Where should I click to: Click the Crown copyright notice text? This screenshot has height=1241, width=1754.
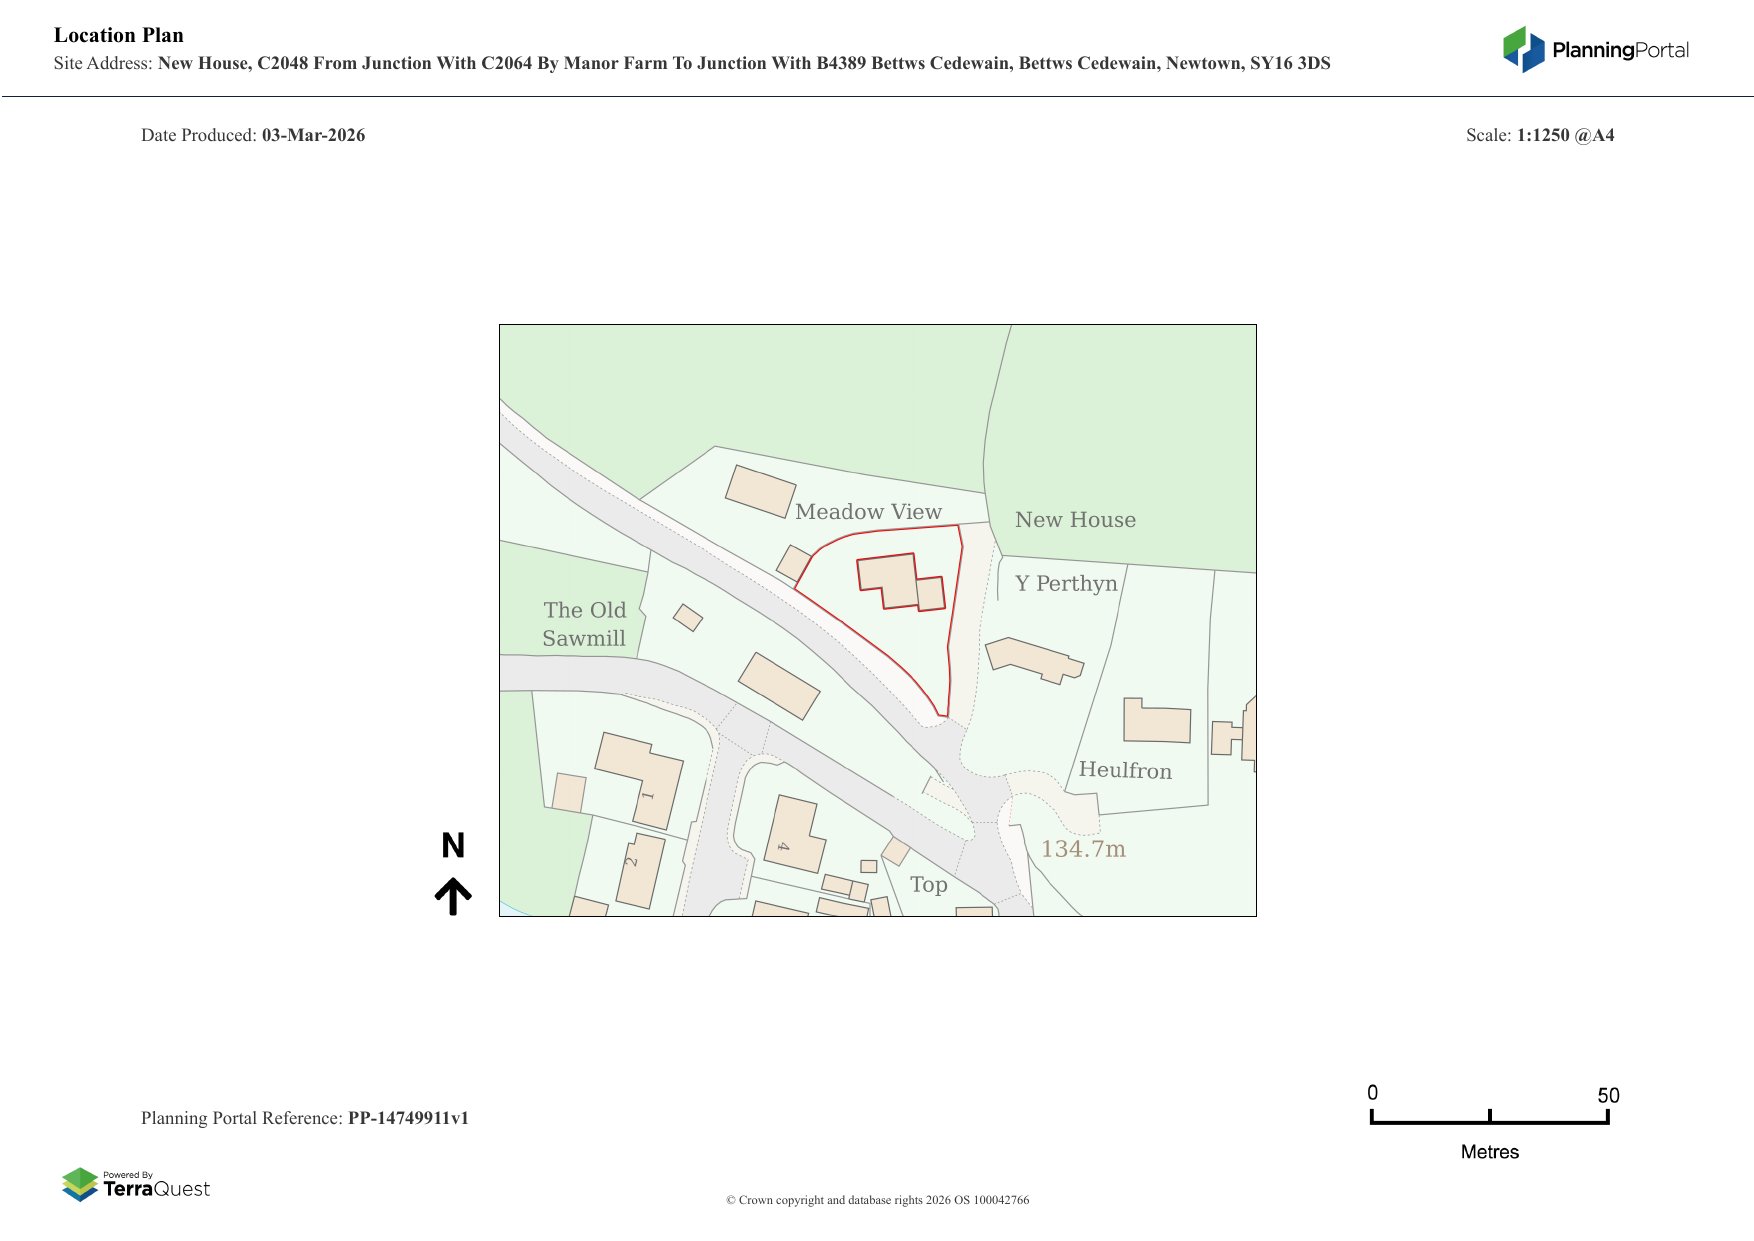point(877,1200)
